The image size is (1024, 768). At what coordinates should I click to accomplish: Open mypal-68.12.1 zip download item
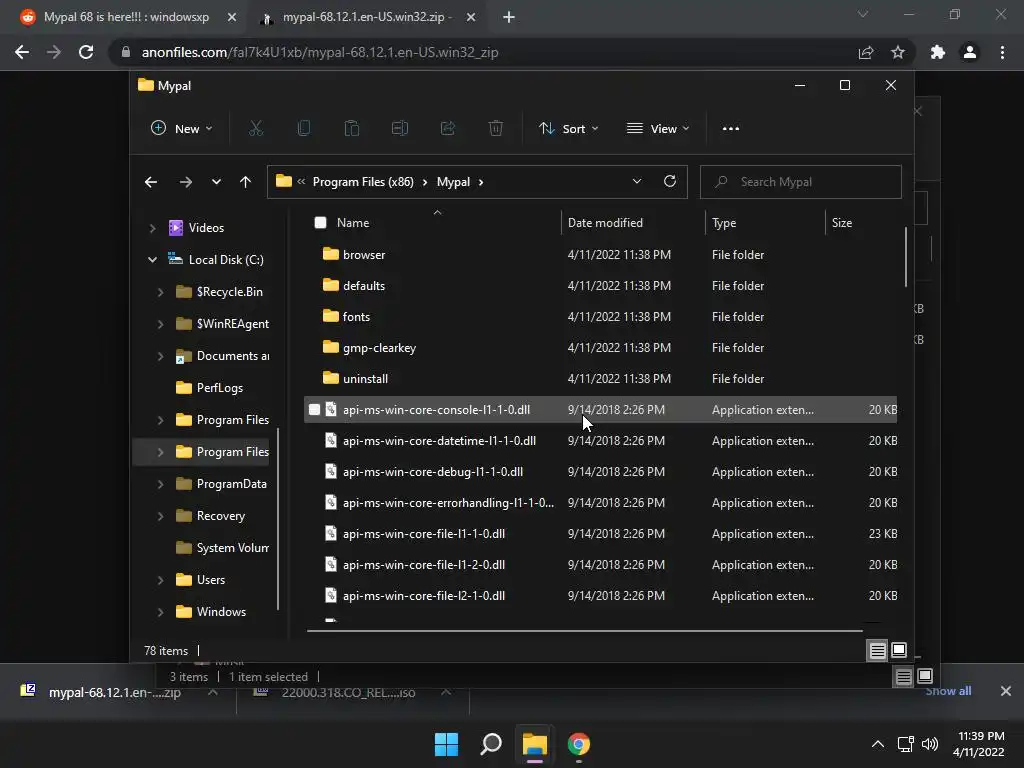click(115, 692)
